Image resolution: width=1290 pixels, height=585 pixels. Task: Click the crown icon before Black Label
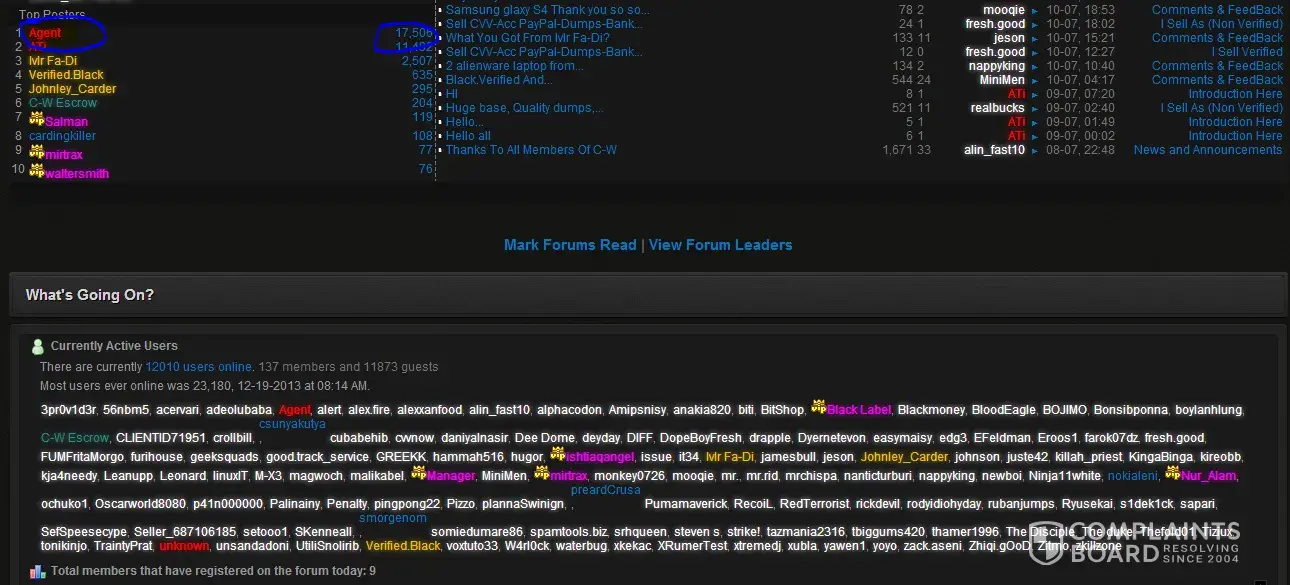(x=818, y=407)
